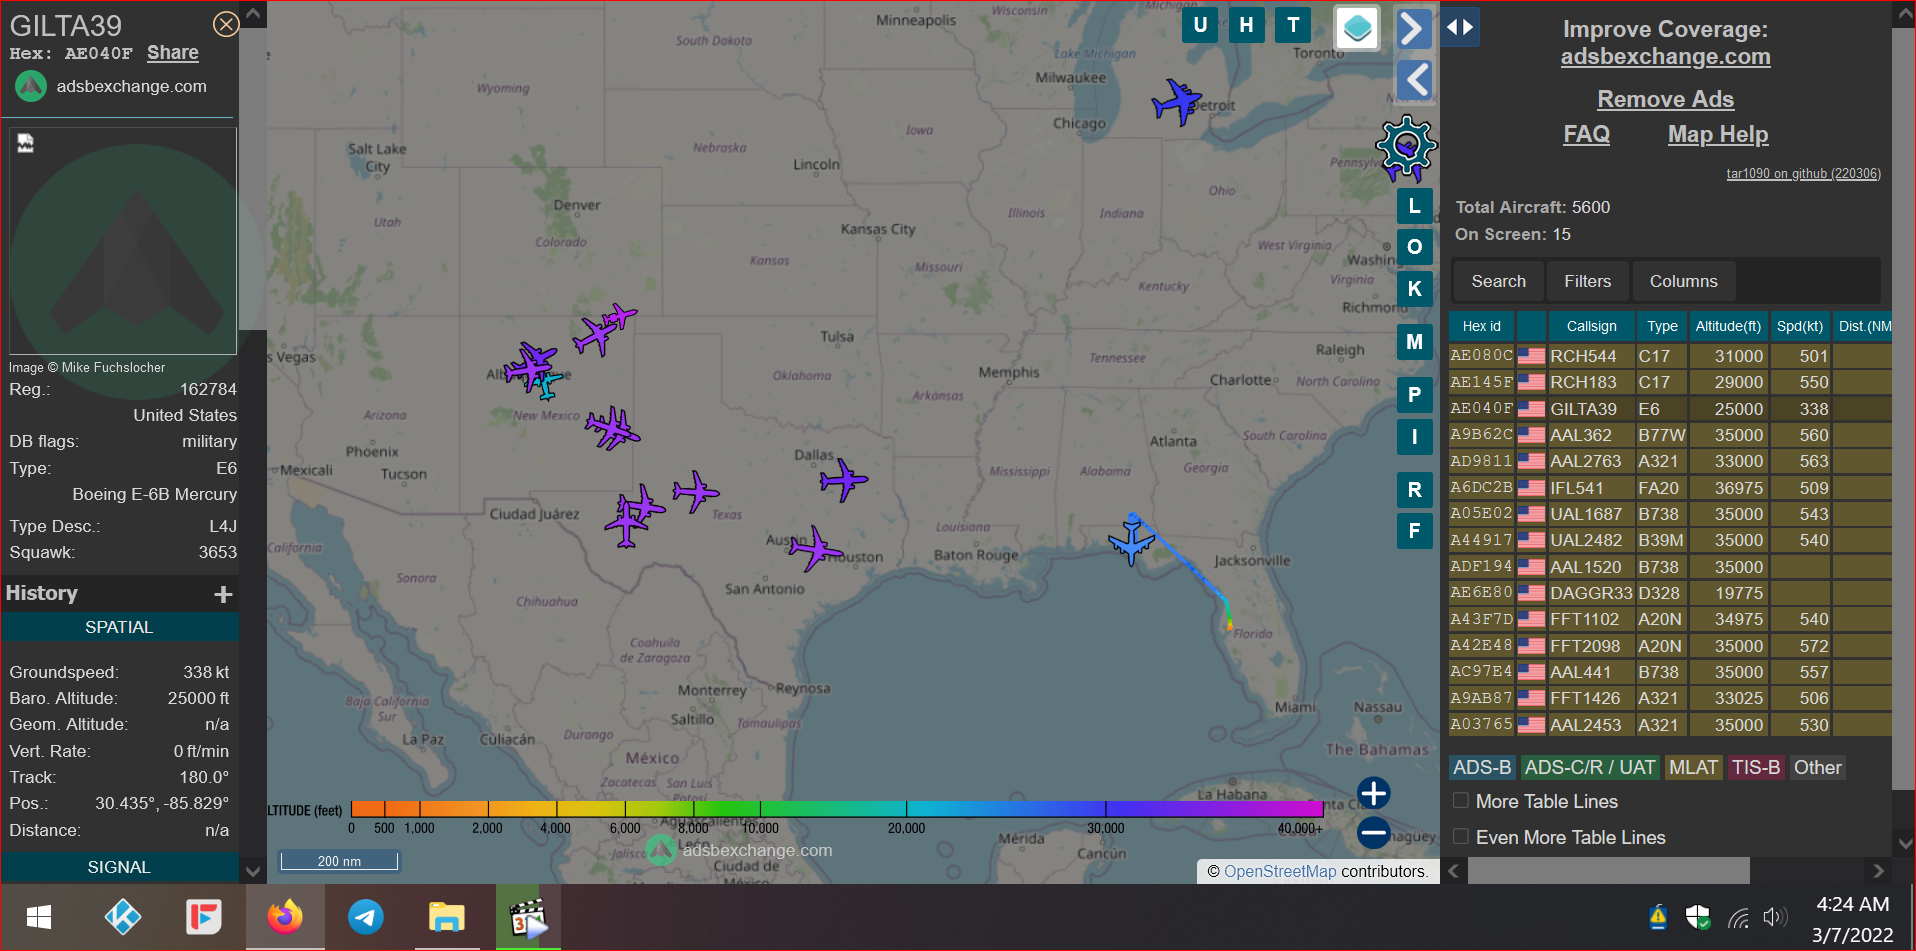Click the left chevron arrow button
Viewport: 1916px width, 951px height.
pos(1413,79)
